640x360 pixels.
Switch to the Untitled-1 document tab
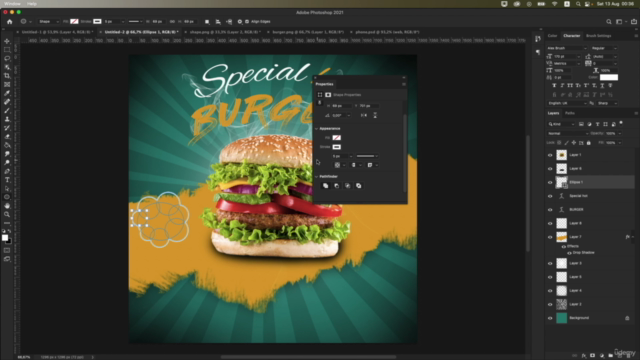(57, 32)
